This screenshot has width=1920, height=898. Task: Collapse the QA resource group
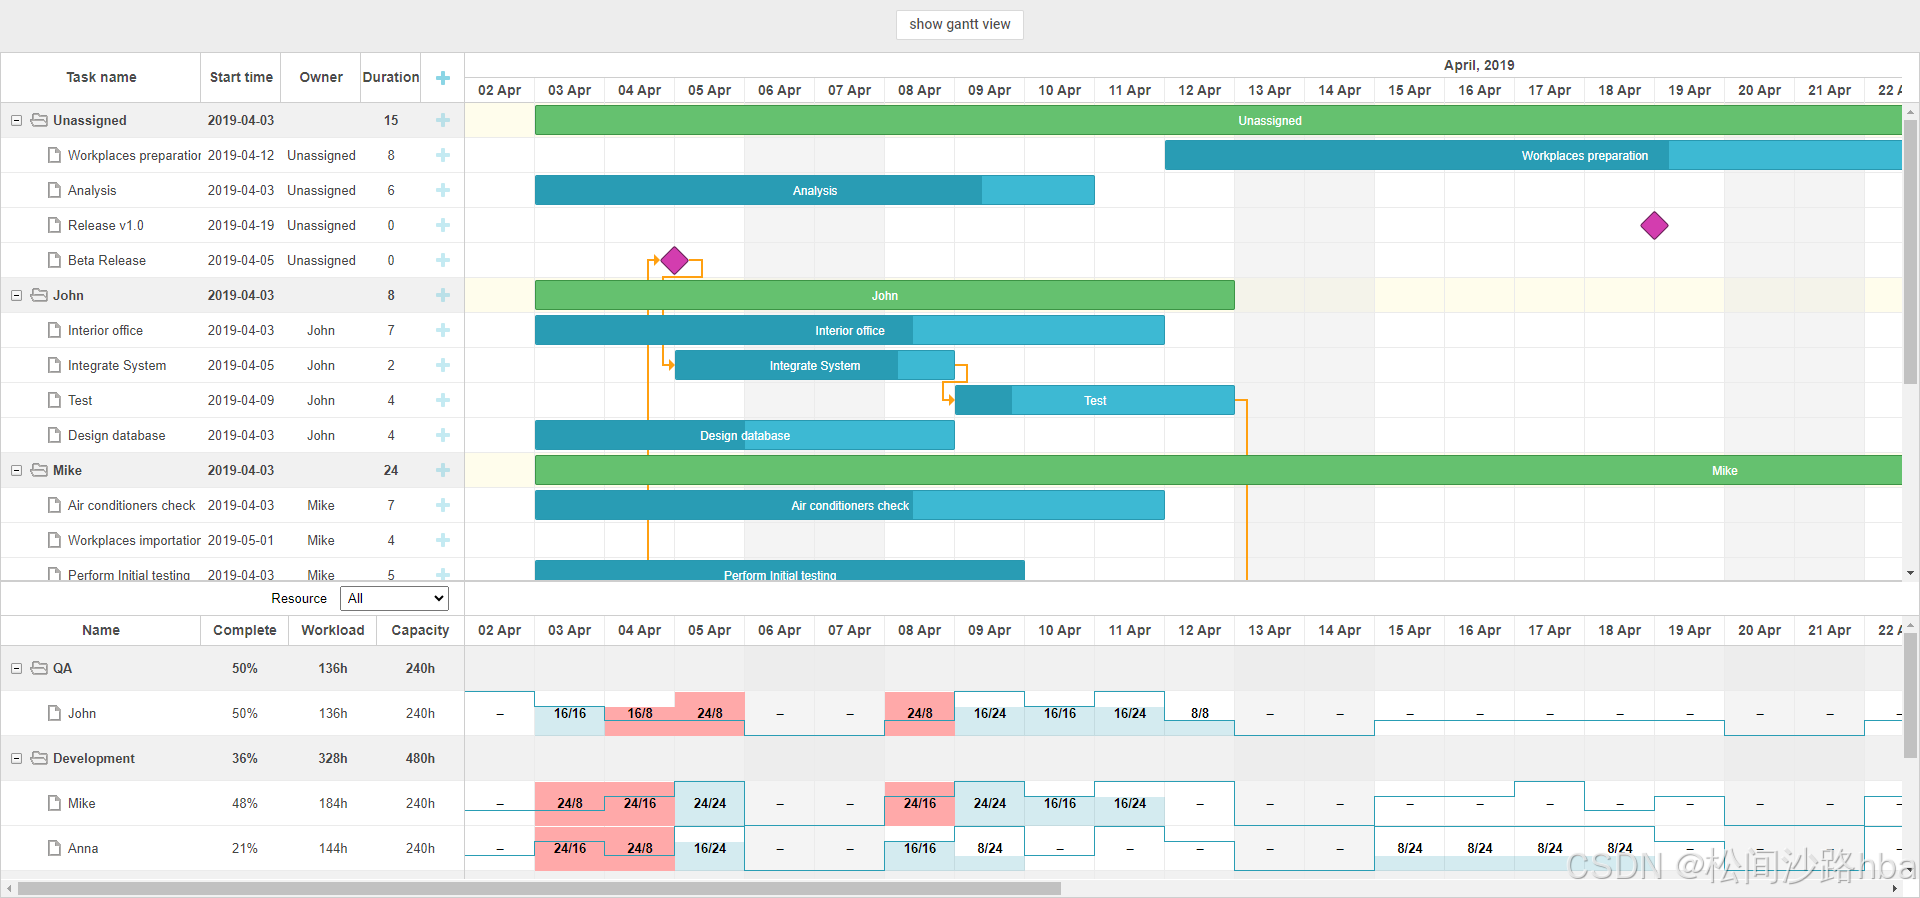(16, 668)
